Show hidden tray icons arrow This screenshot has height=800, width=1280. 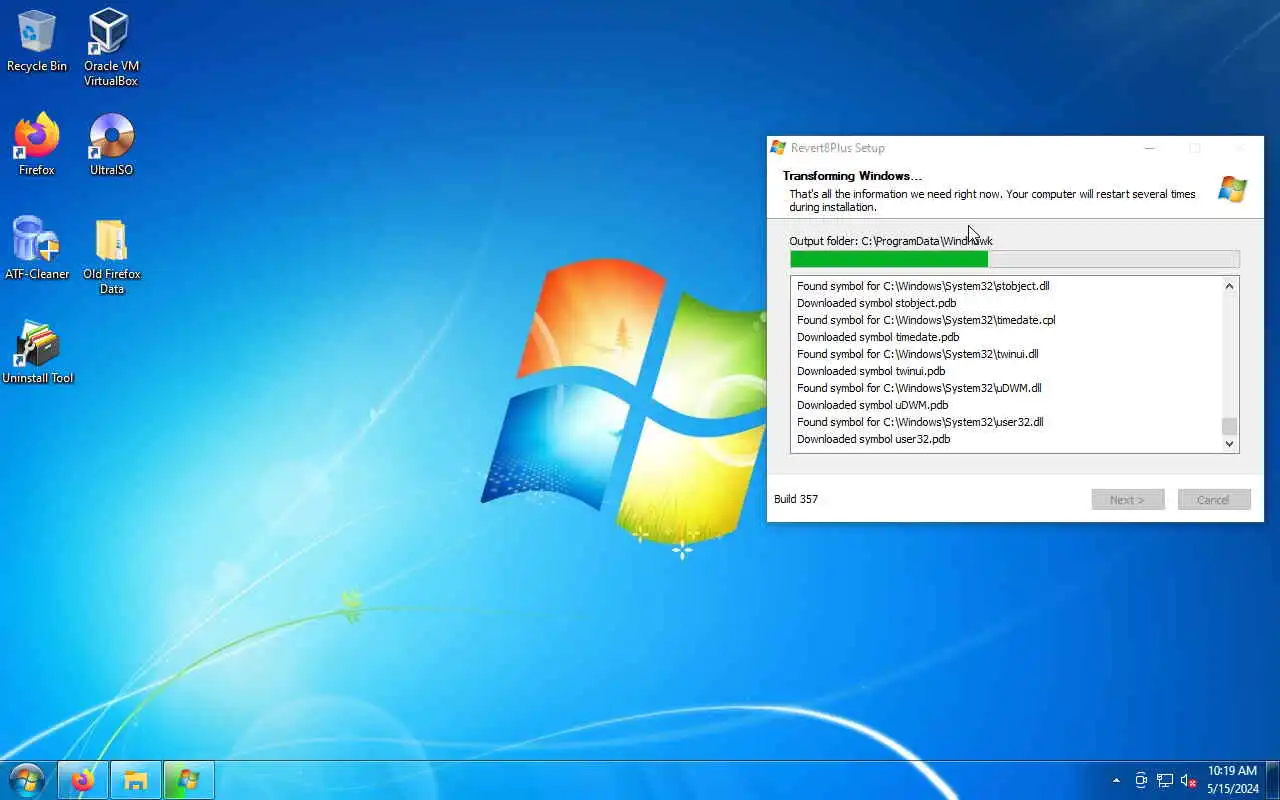(1116, 780)
